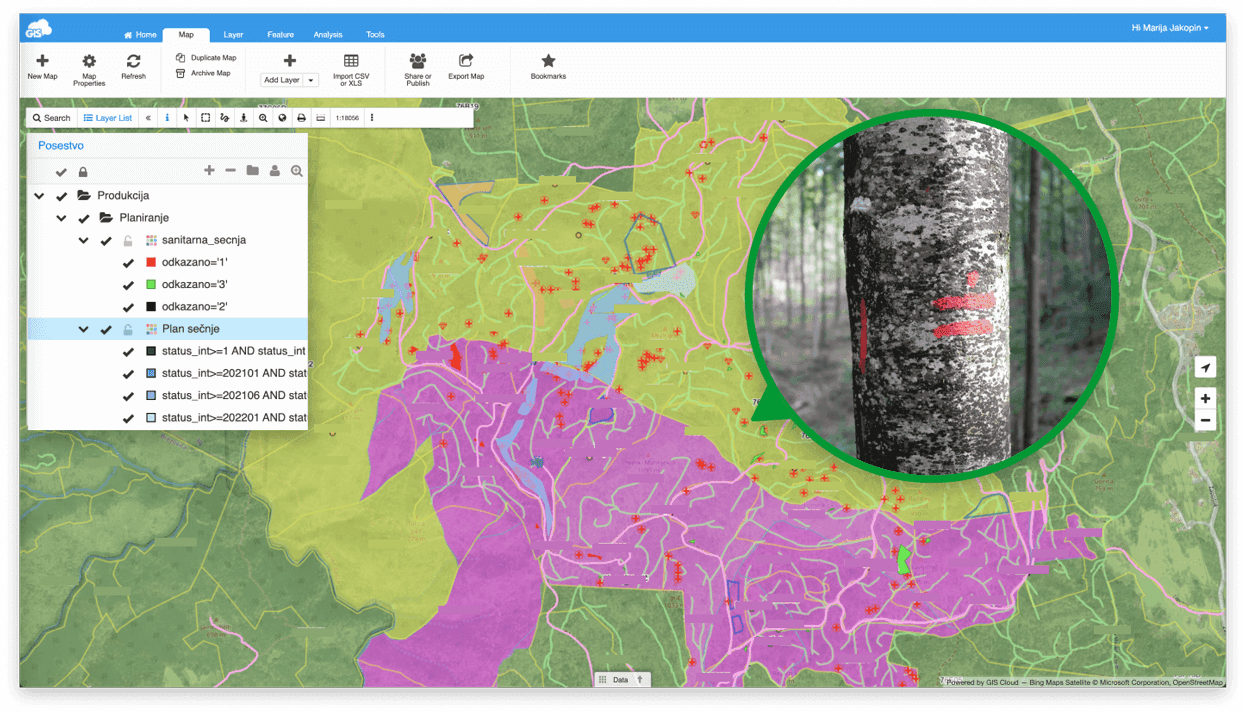Screen dimensions: 1245x713
Task: Click the Layer List button
Action: tap(107, 118)
